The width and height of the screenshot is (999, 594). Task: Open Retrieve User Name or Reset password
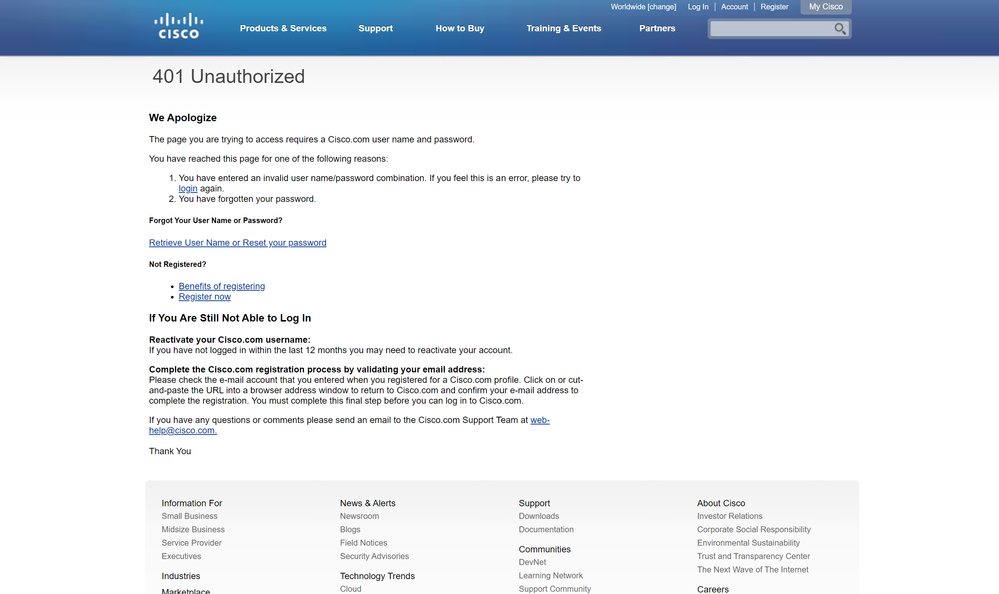click(x=238, y=243)
